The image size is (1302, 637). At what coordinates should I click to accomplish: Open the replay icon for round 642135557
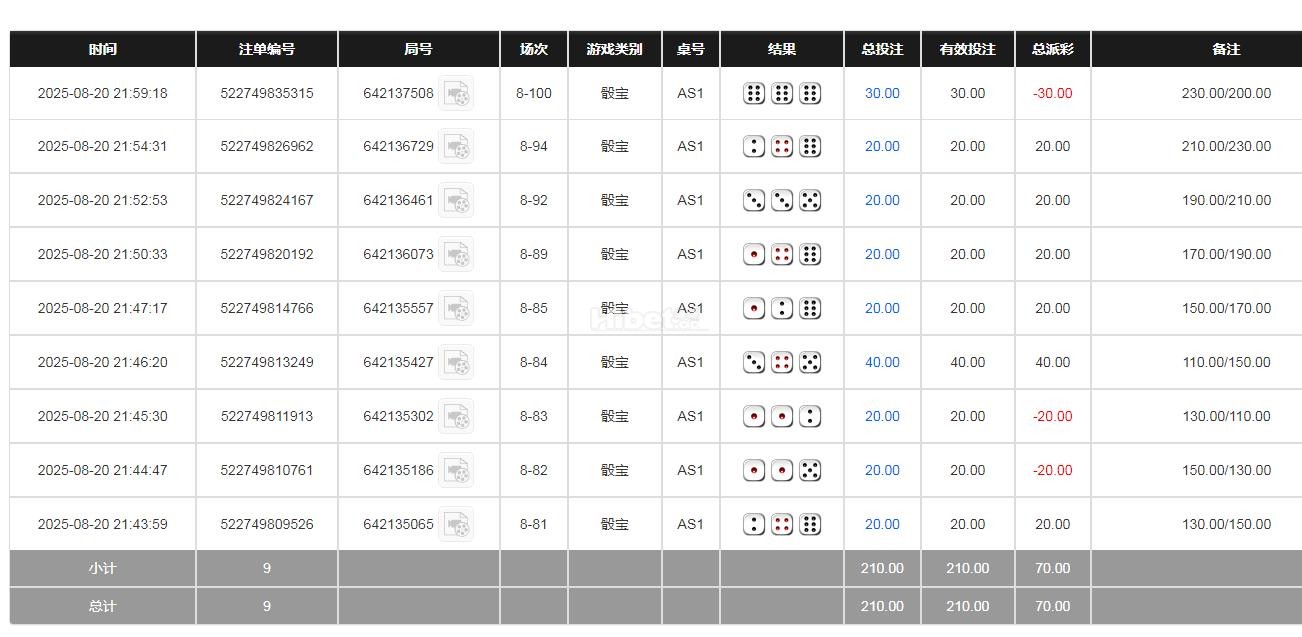coord(457,308)
